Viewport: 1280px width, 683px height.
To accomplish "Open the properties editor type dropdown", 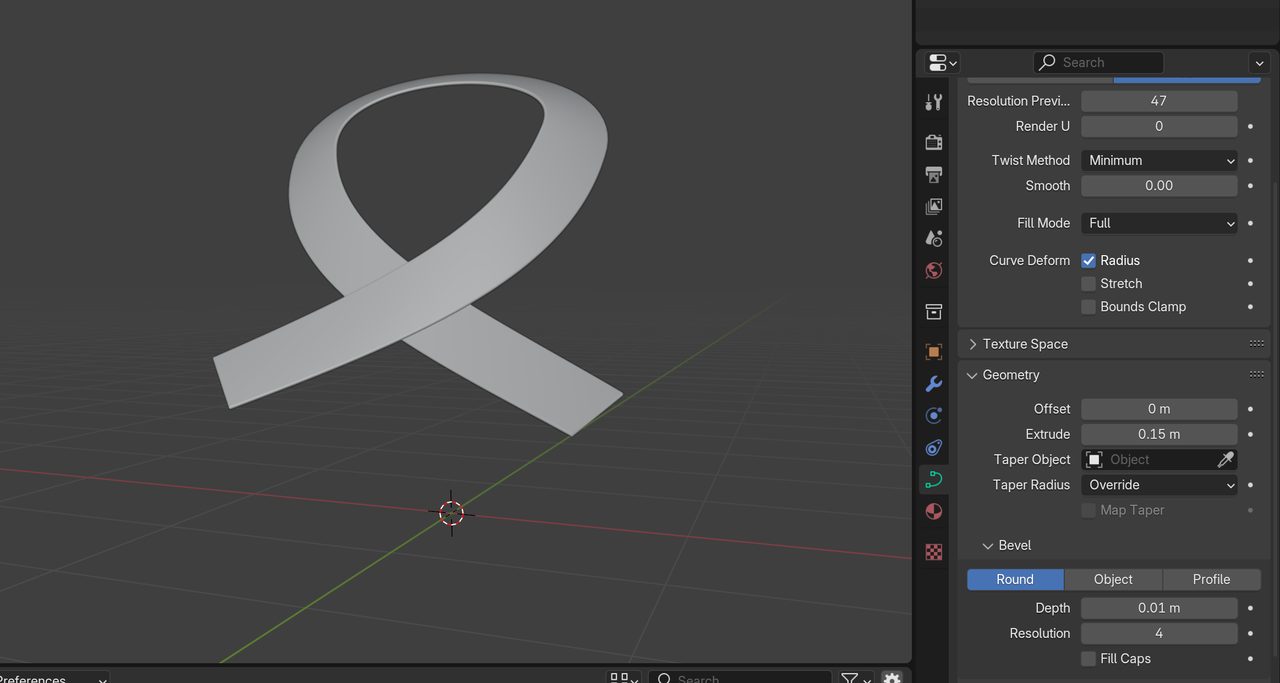I will [x=943, y=62].
